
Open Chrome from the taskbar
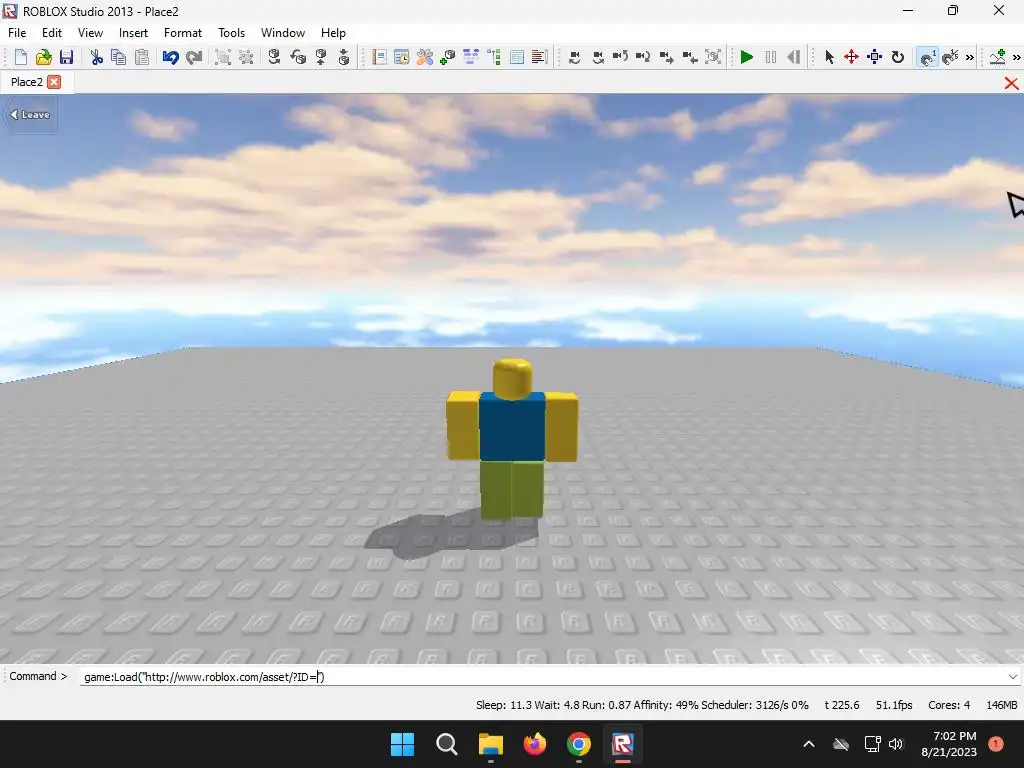[579, 744]
